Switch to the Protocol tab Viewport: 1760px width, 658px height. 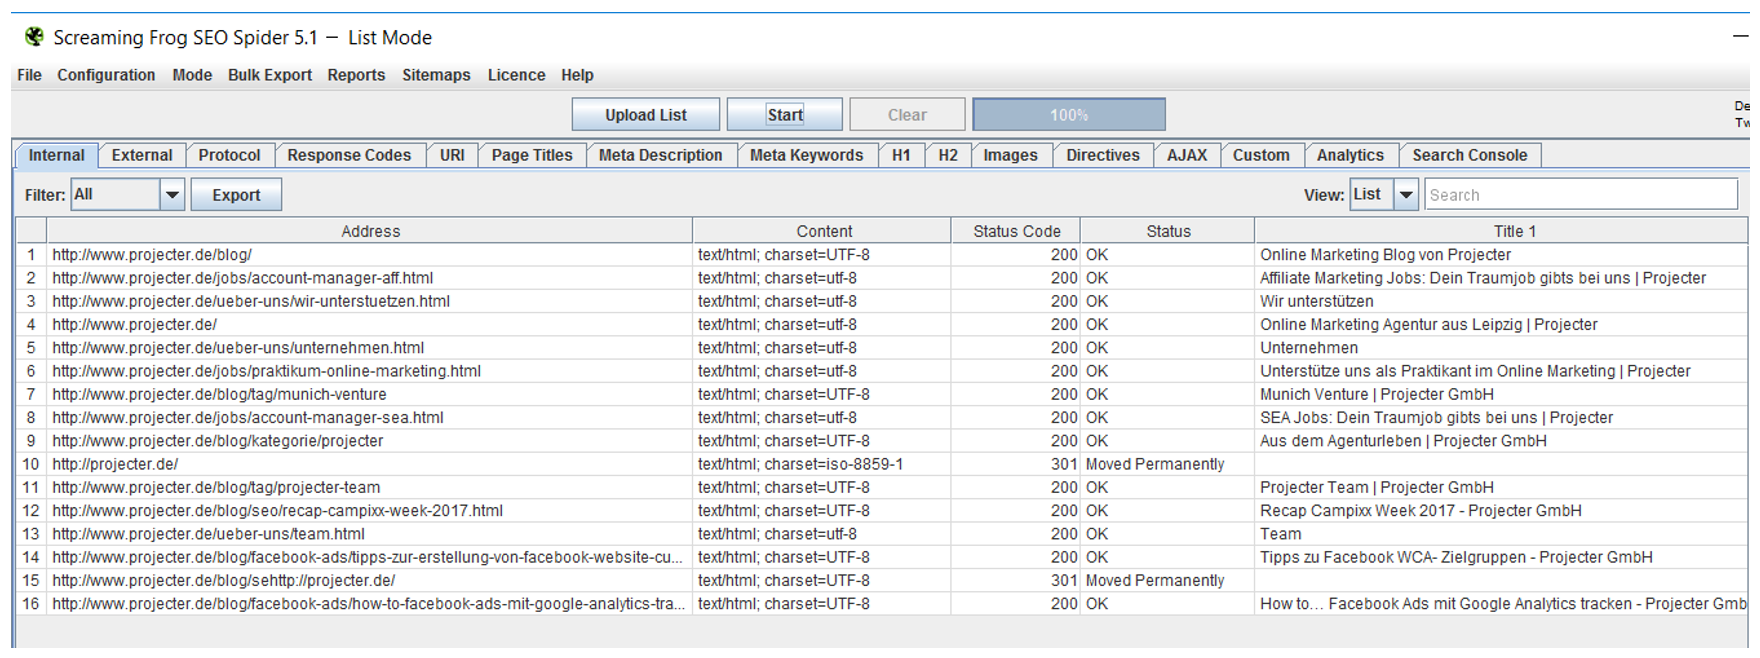pyautogui.click(x=229, y=155)
